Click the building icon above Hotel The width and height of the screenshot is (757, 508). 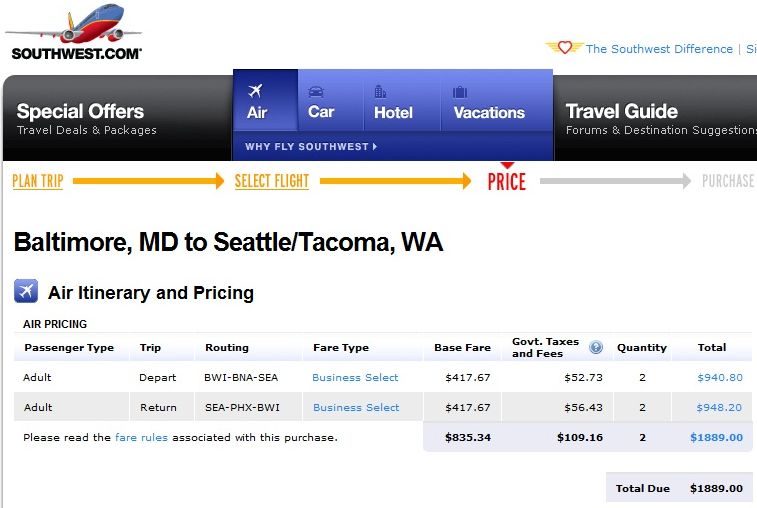point(380,91)
